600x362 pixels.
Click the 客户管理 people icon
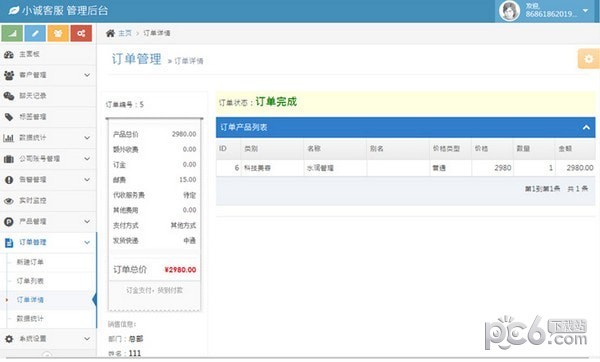[x=9, y=75]
